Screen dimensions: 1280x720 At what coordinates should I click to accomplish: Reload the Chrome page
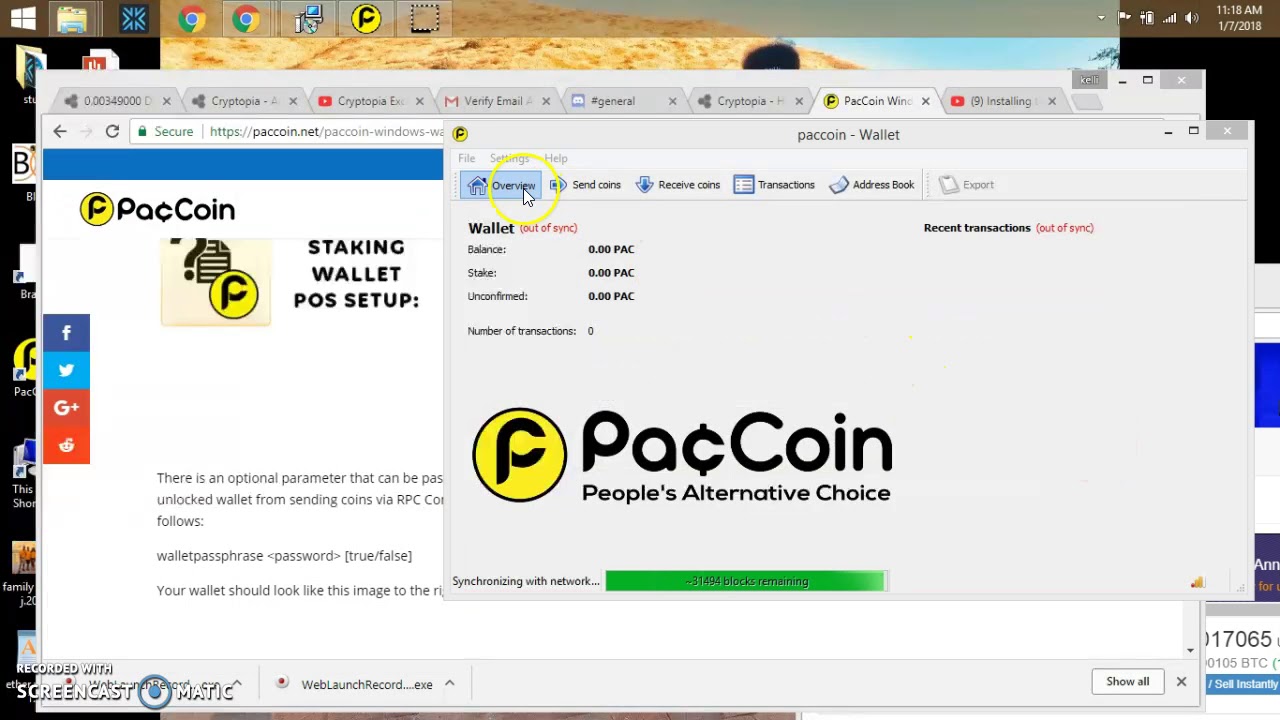click(112, 131)
